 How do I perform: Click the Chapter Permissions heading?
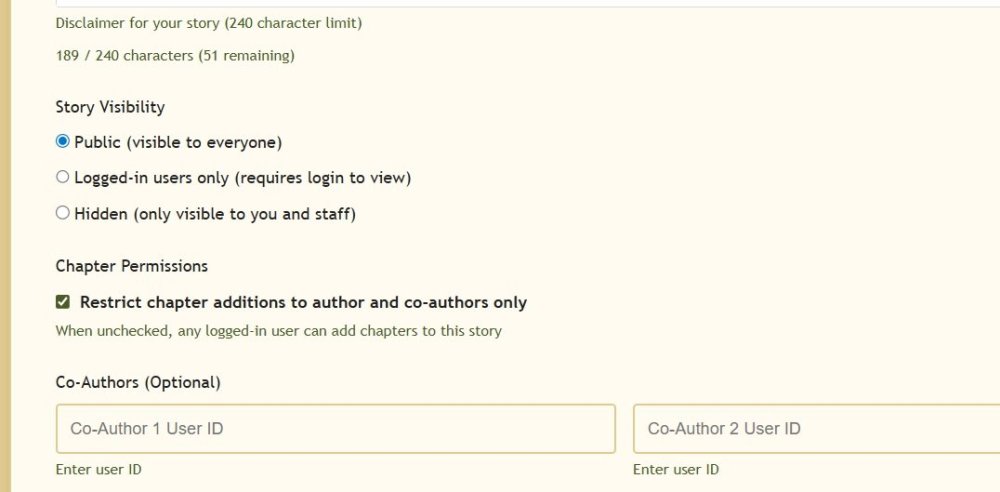tap(132, 266)
